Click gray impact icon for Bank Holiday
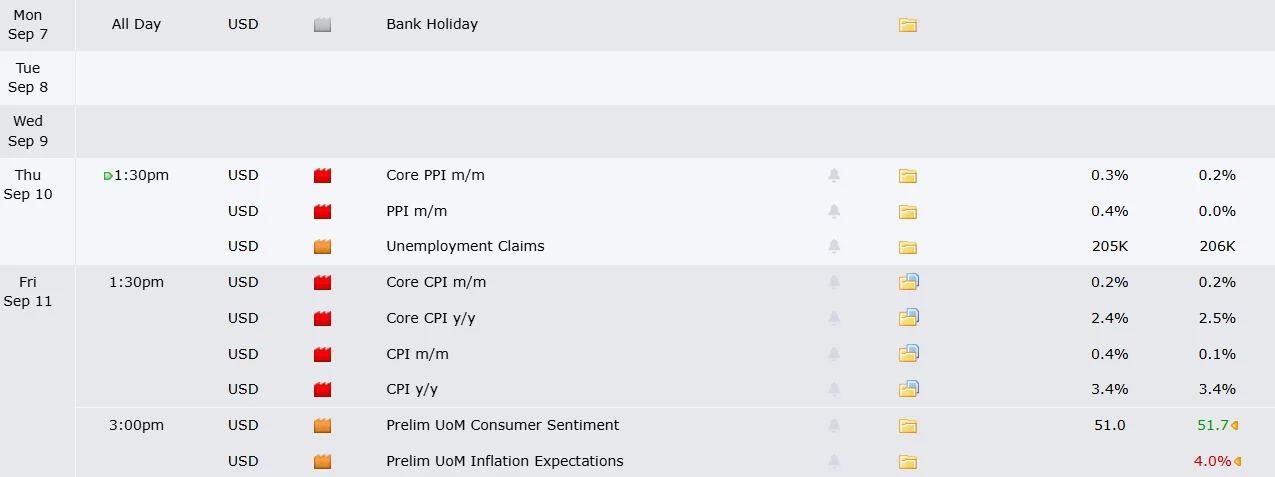The image size is (1275, 477). click(322, 25)
